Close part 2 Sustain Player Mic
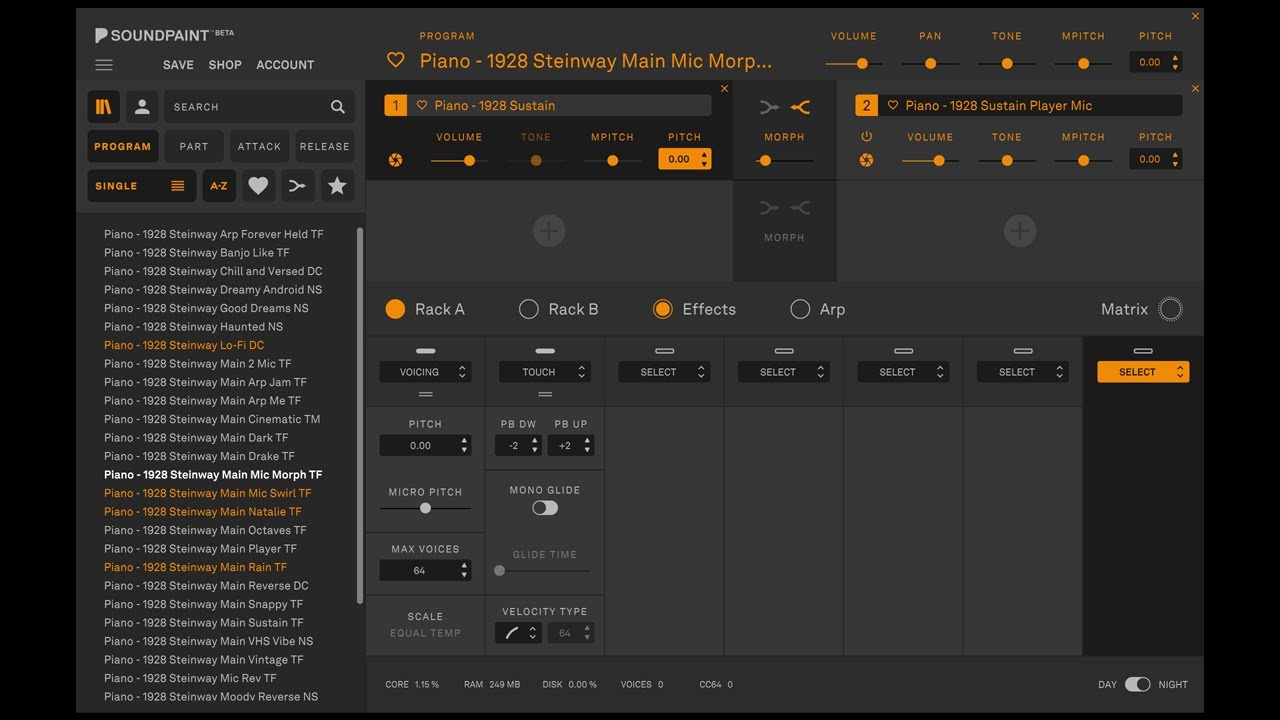Image resolution: width=1280 pixels, height=720 pixels. tap(1195, 89)
